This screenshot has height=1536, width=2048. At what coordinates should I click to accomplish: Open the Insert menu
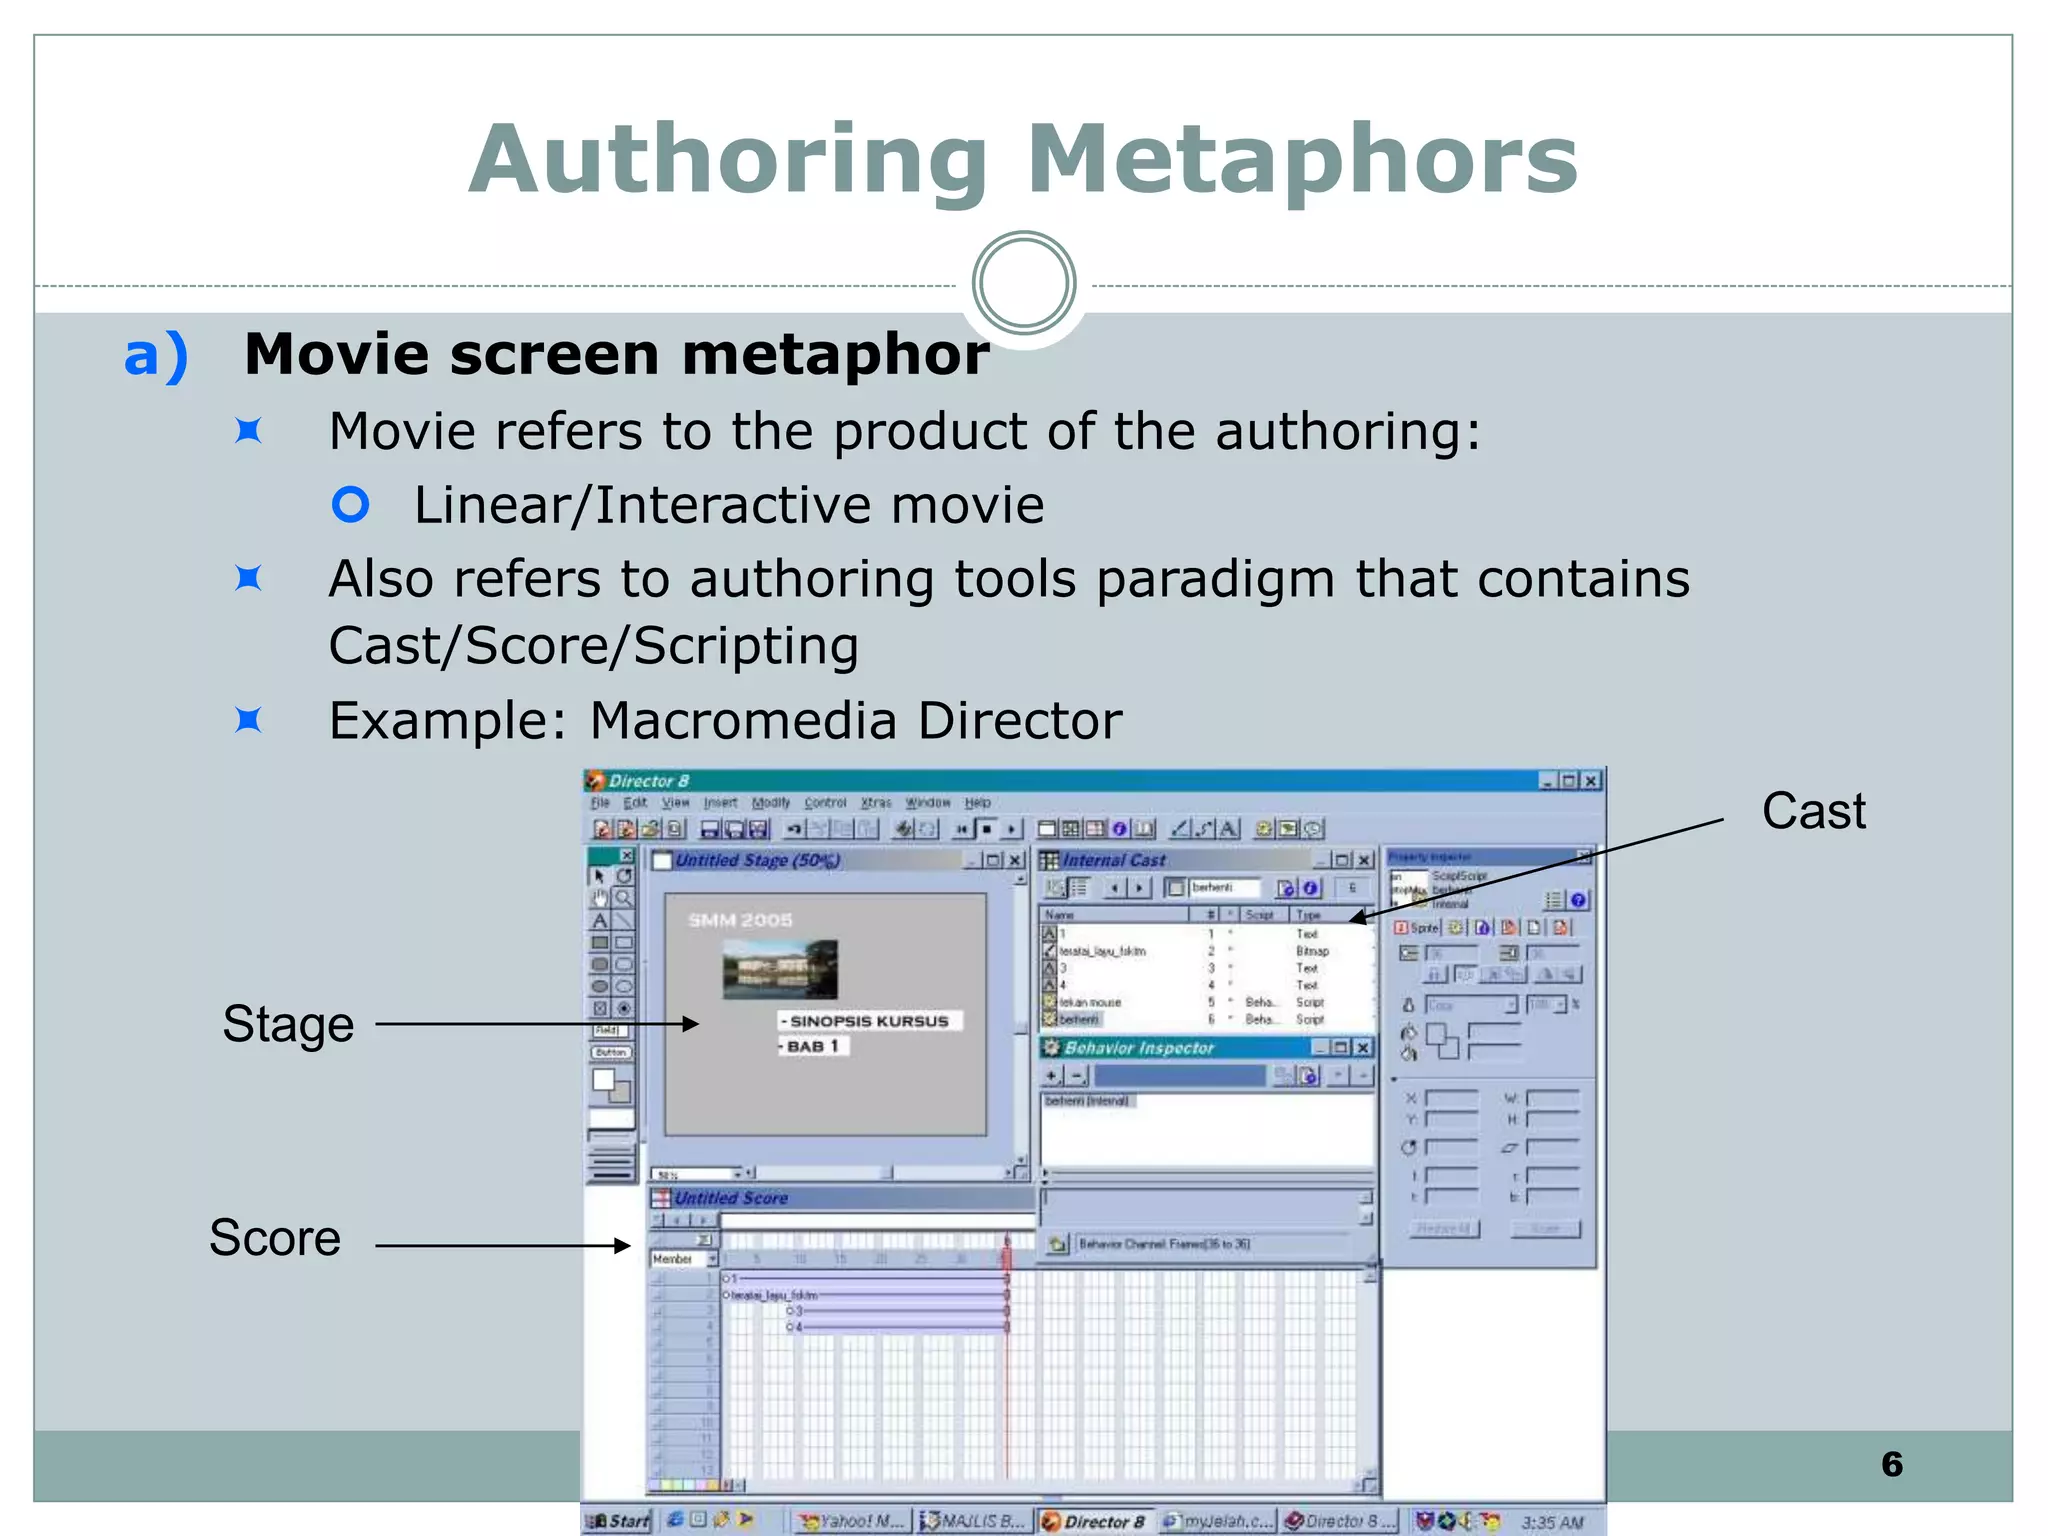coord(720,802)
